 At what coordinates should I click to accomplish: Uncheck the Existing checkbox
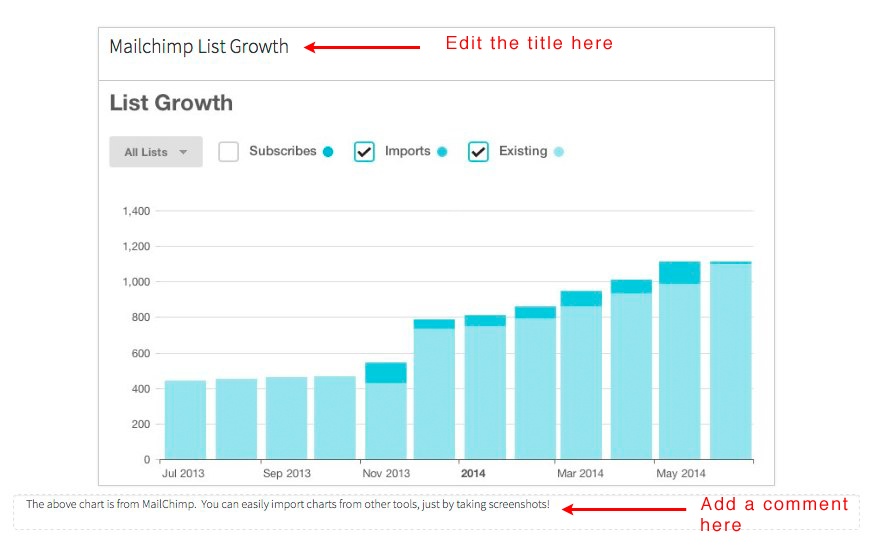(478, 152)
